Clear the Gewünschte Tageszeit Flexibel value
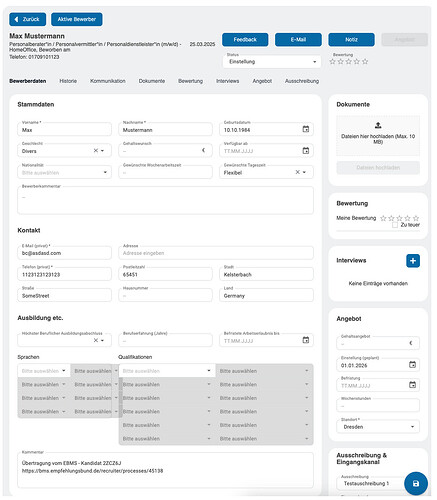Image resolution: width=437 pixels, height=500 pixels. click(x=298, y=172)
